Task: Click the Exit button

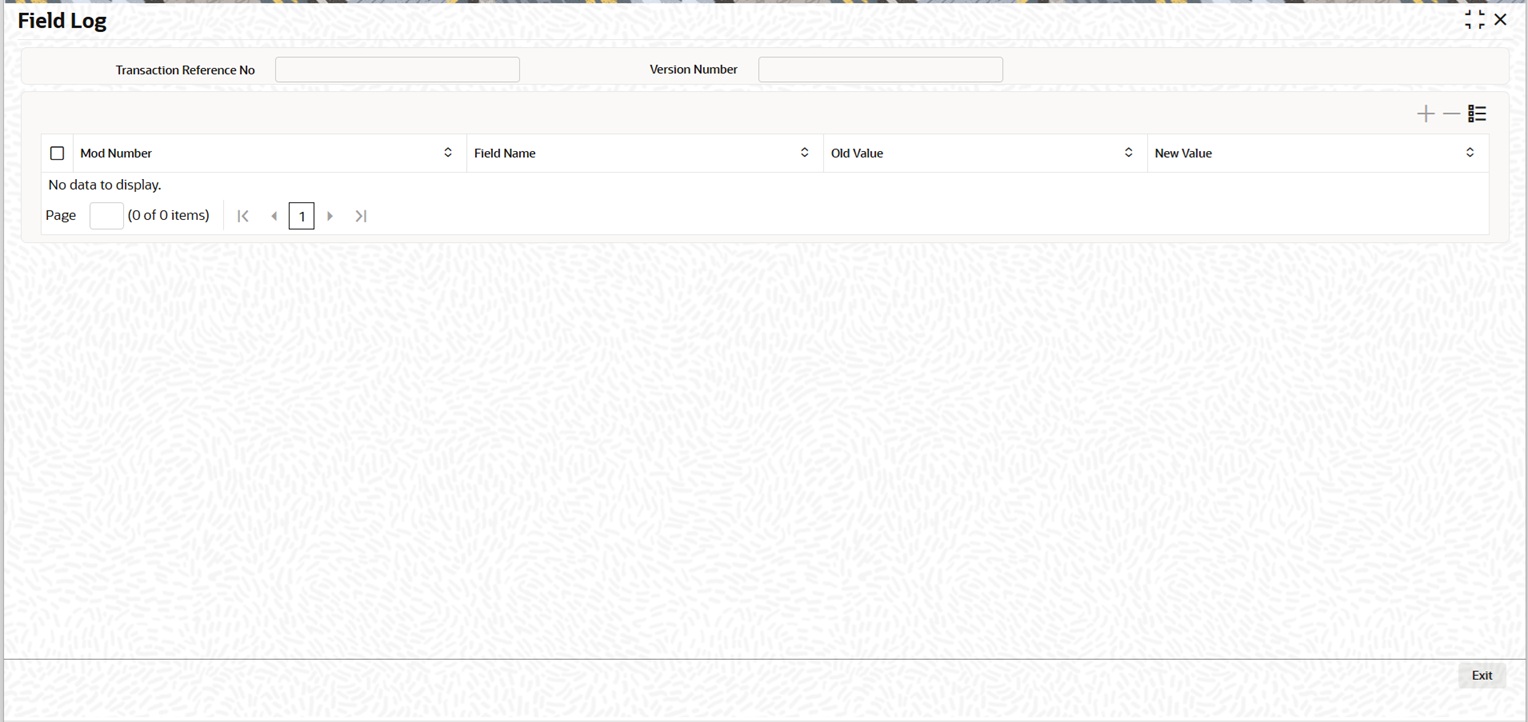Action: [1482, 676]
